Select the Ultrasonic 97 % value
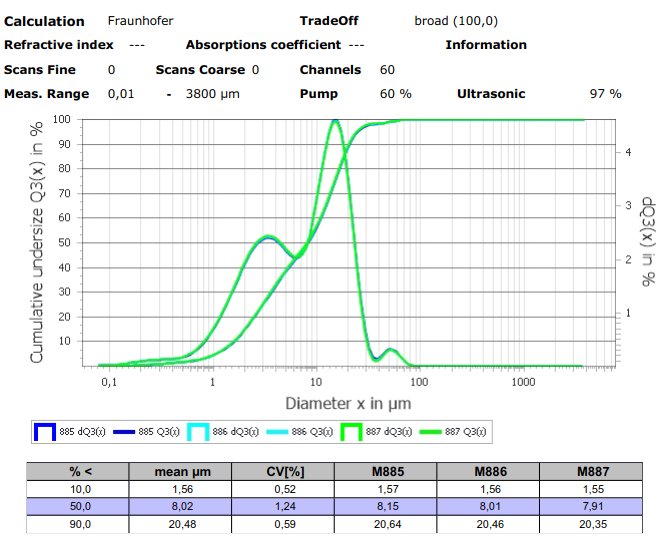This screenshot has height=536, width=665. [605, 94]
